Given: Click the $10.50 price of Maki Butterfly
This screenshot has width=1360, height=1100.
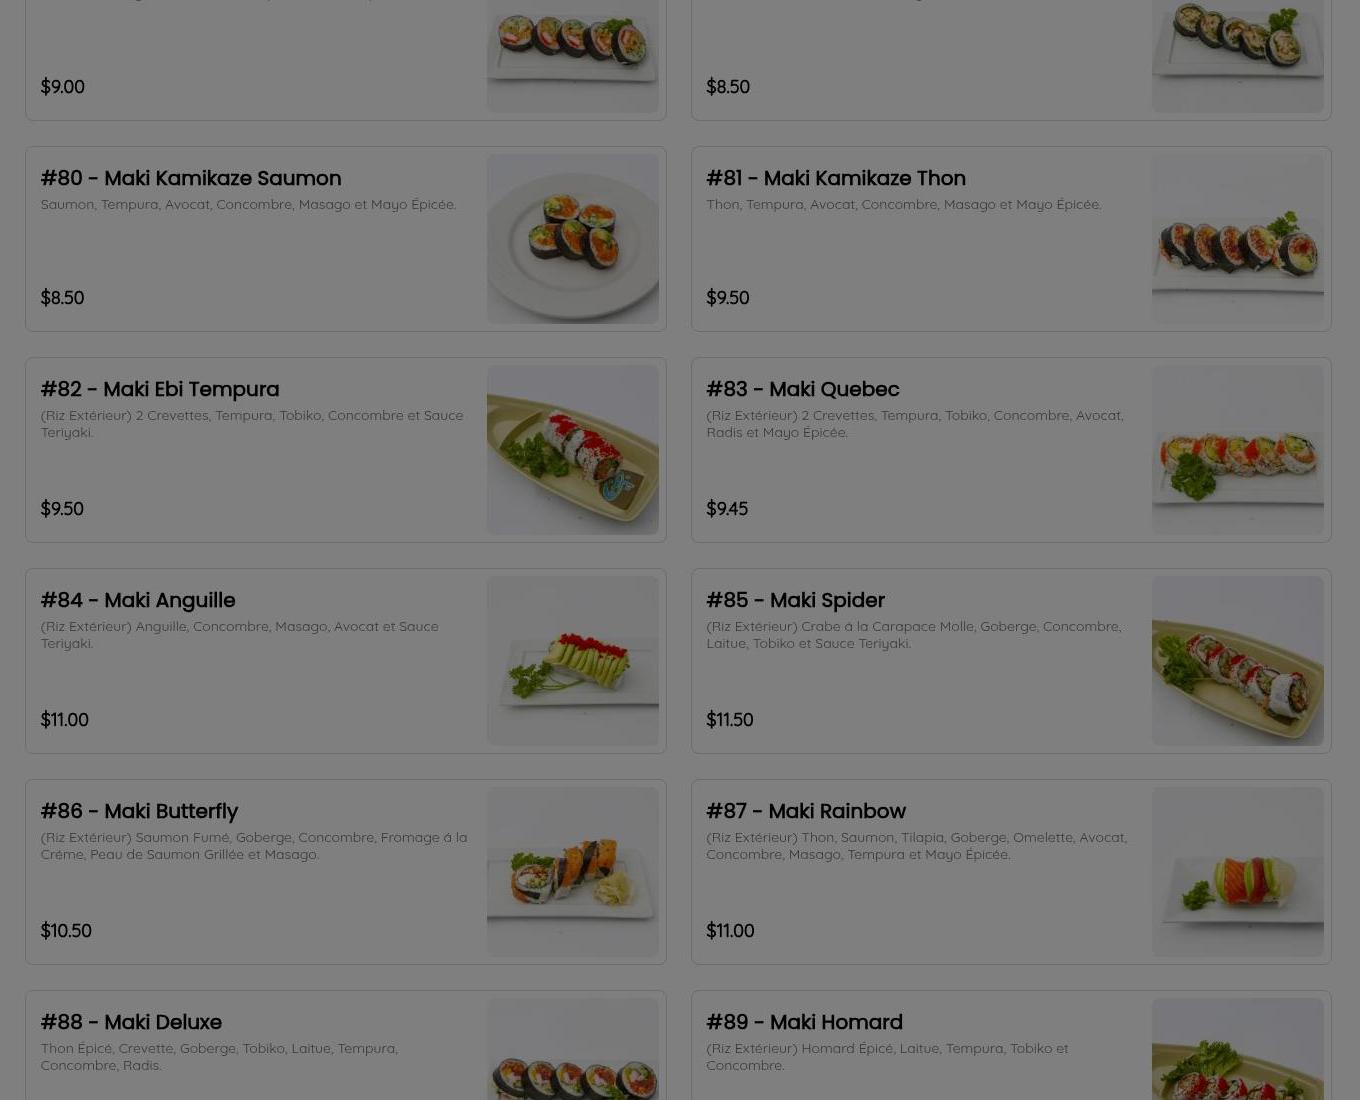Looking at the screenshot, I should coord(66,931).
